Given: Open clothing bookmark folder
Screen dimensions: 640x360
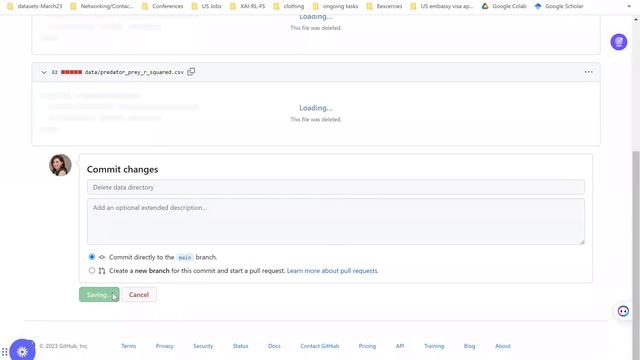Looking at the screenshot, I should tap(289, 6).
